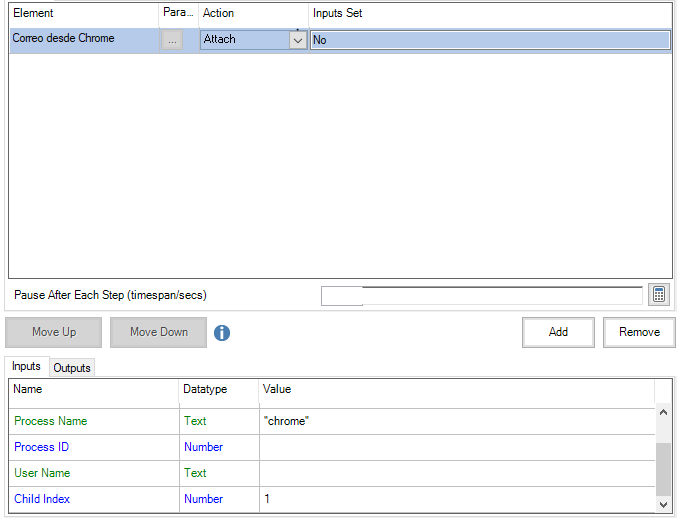Screen dimensions: 683x521
Task: Edit the Process Name value "chrome"
Action: pyautogui.click(x=456, y=421)
